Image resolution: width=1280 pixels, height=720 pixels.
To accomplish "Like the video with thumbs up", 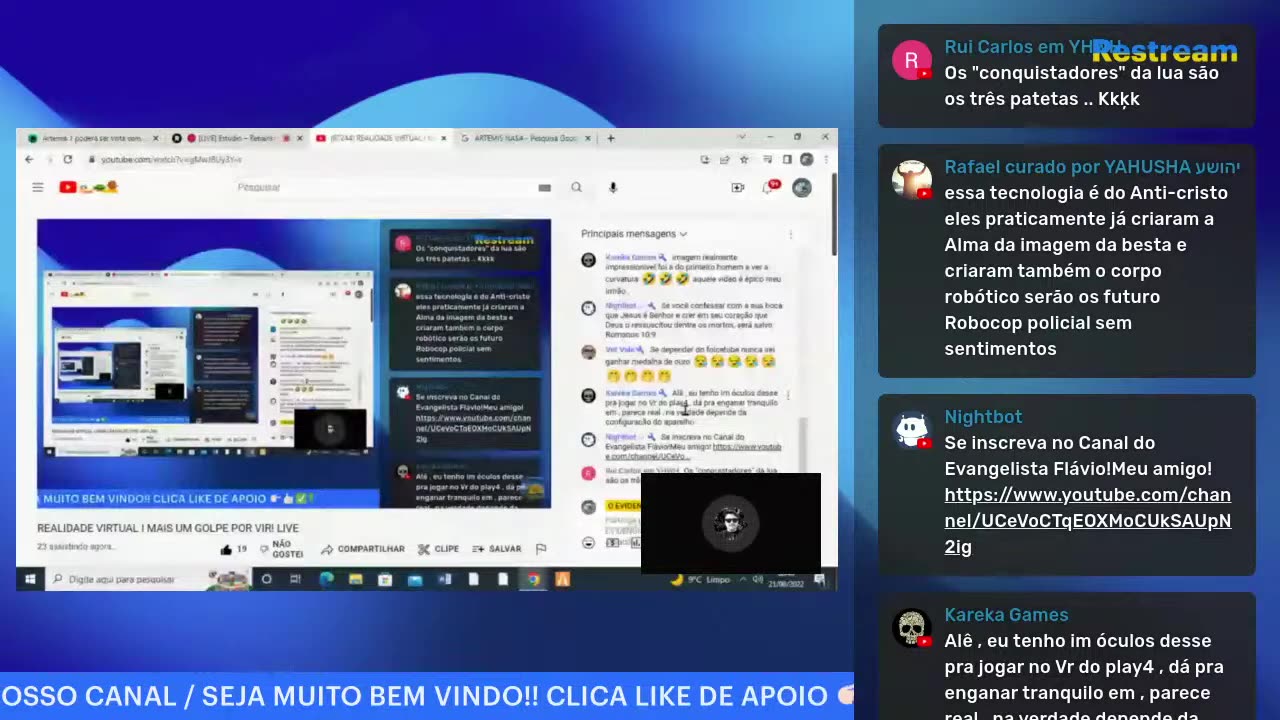I will (x=233, y=549).
